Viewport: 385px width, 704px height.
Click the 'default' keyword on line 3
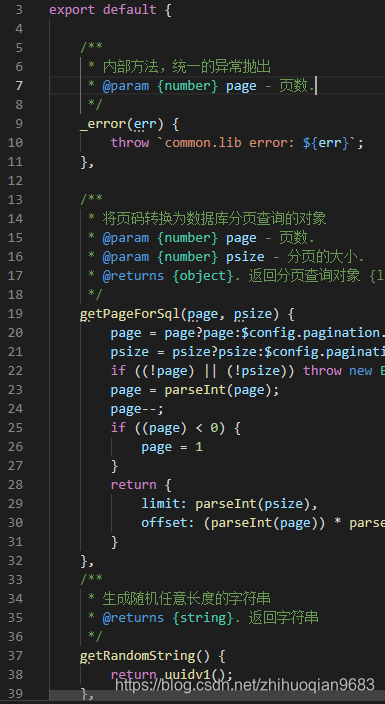coord(129,10)
